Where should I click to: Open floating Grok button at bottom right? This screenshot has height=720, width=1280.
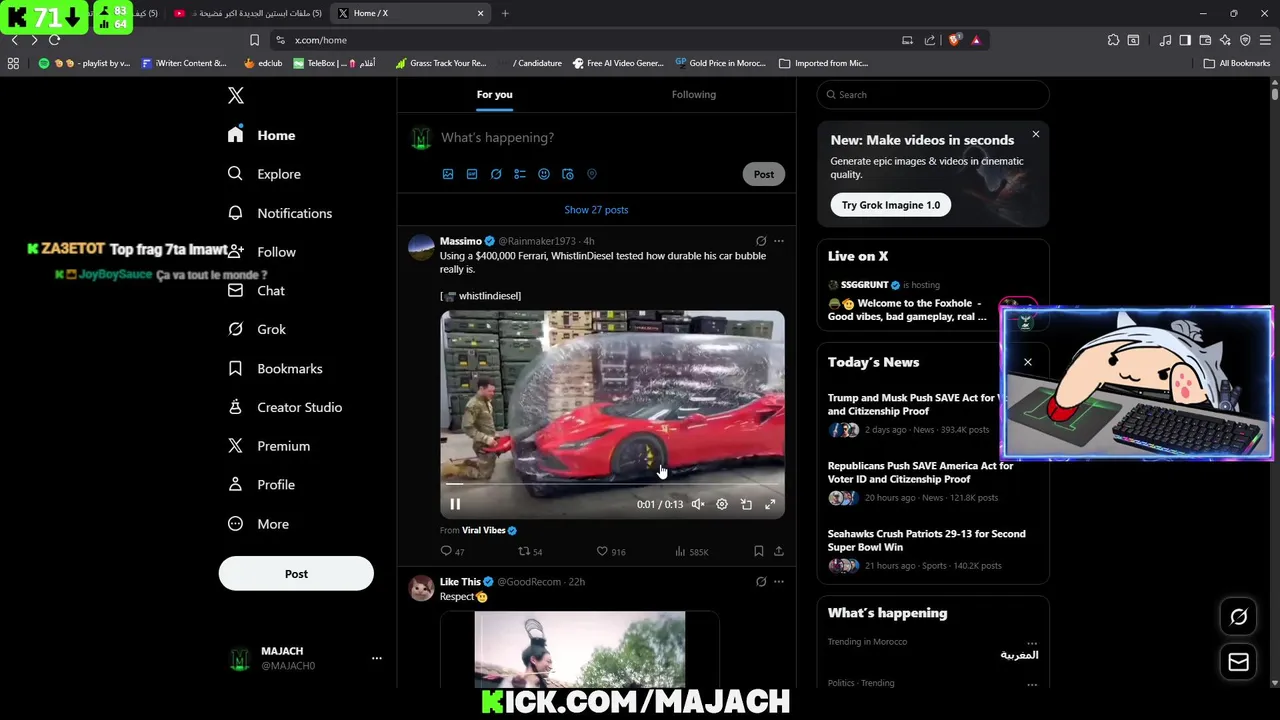click(x=1238, y=617)
